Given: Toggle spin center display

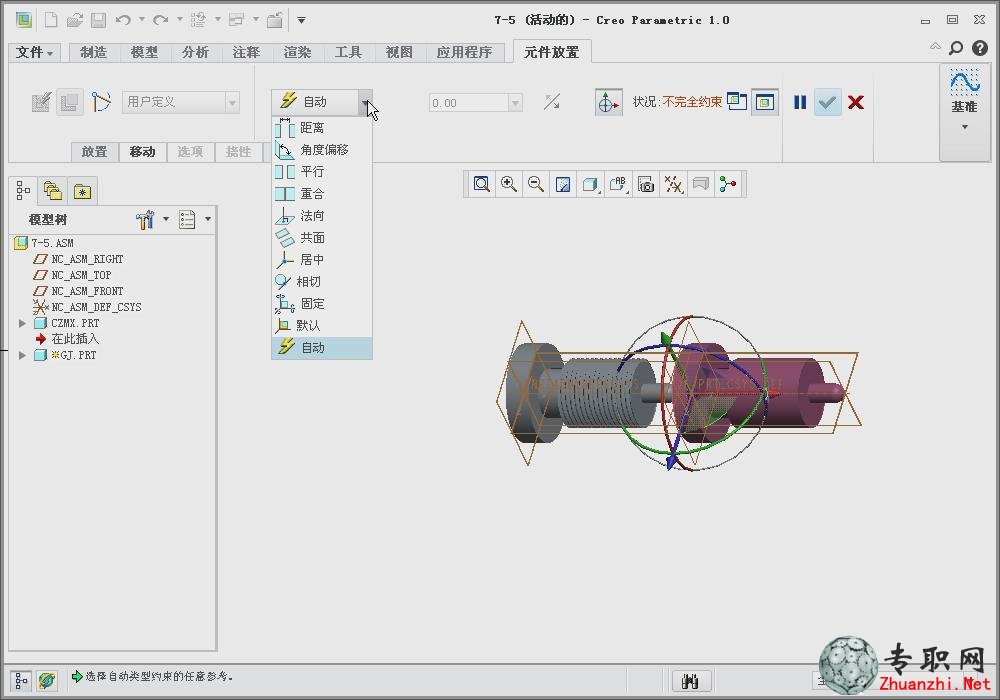Looking at the screenshot, I should (x=728, y=185).
